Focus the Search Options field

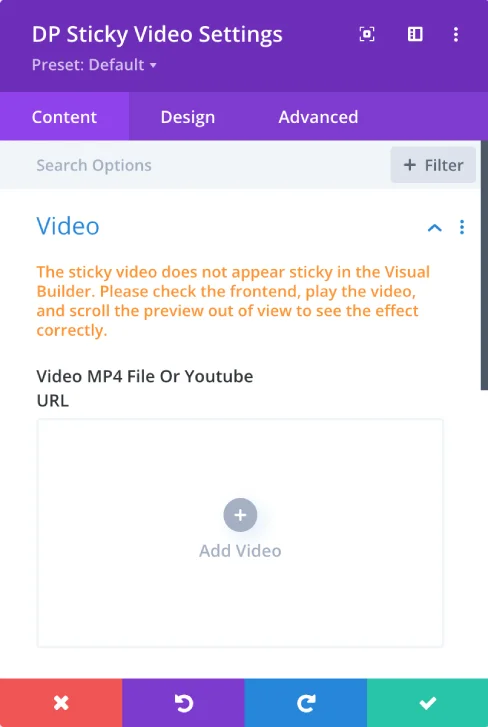[x=209, y=165]
